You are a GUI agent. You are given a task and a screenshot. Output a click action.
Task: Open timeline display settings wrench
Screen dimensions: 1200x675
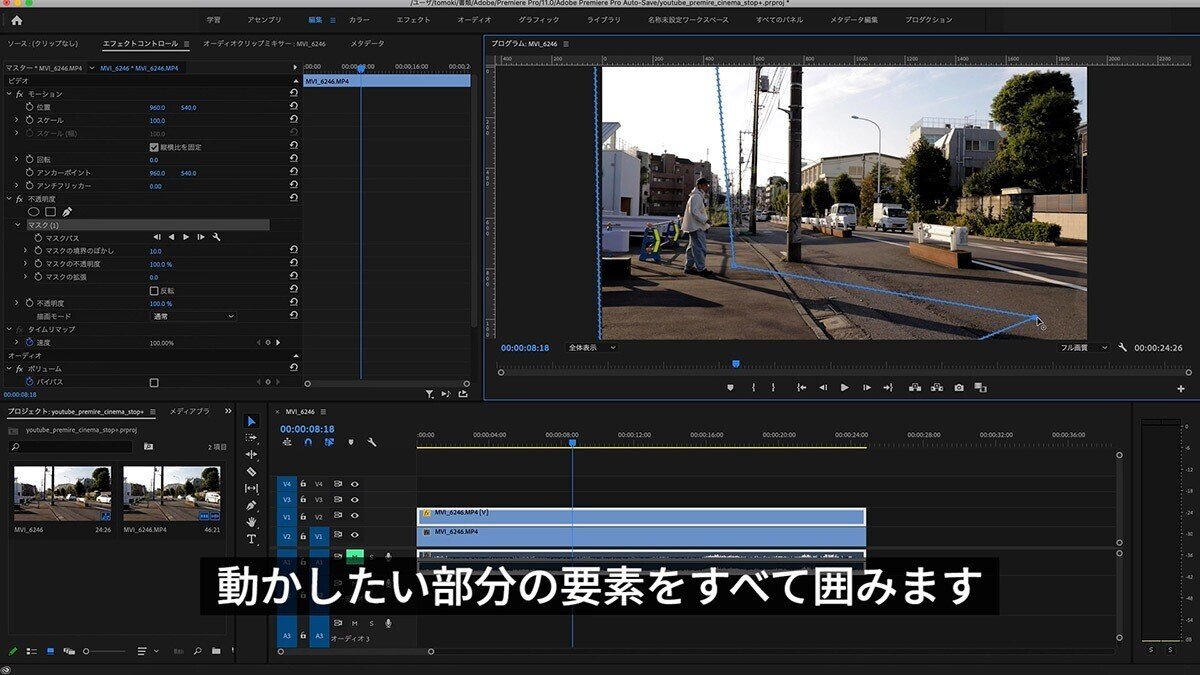tap(371, 442)
